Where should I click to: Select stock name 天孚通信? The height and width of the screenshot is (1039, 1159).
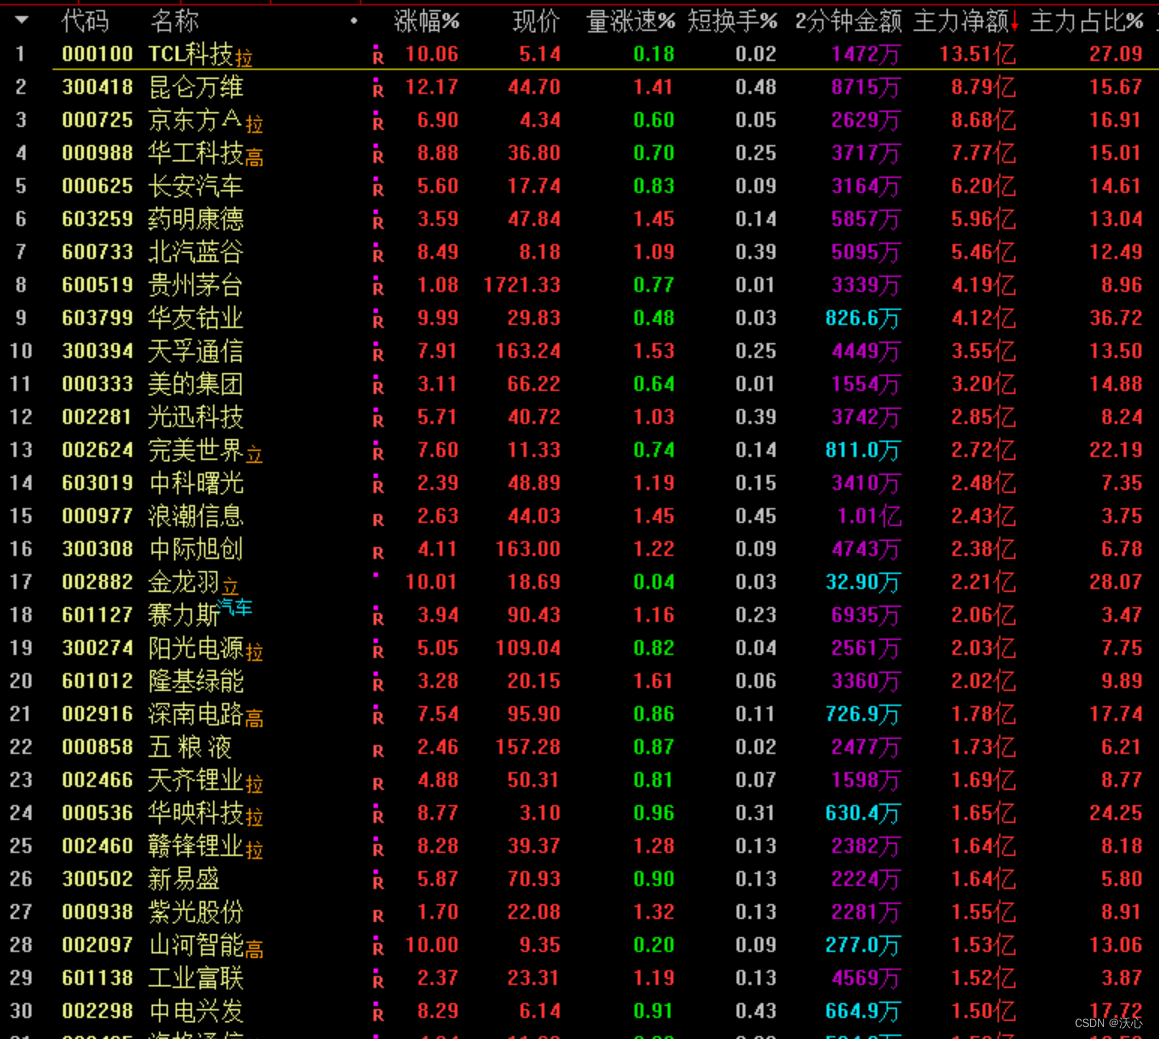pos(196,351)
